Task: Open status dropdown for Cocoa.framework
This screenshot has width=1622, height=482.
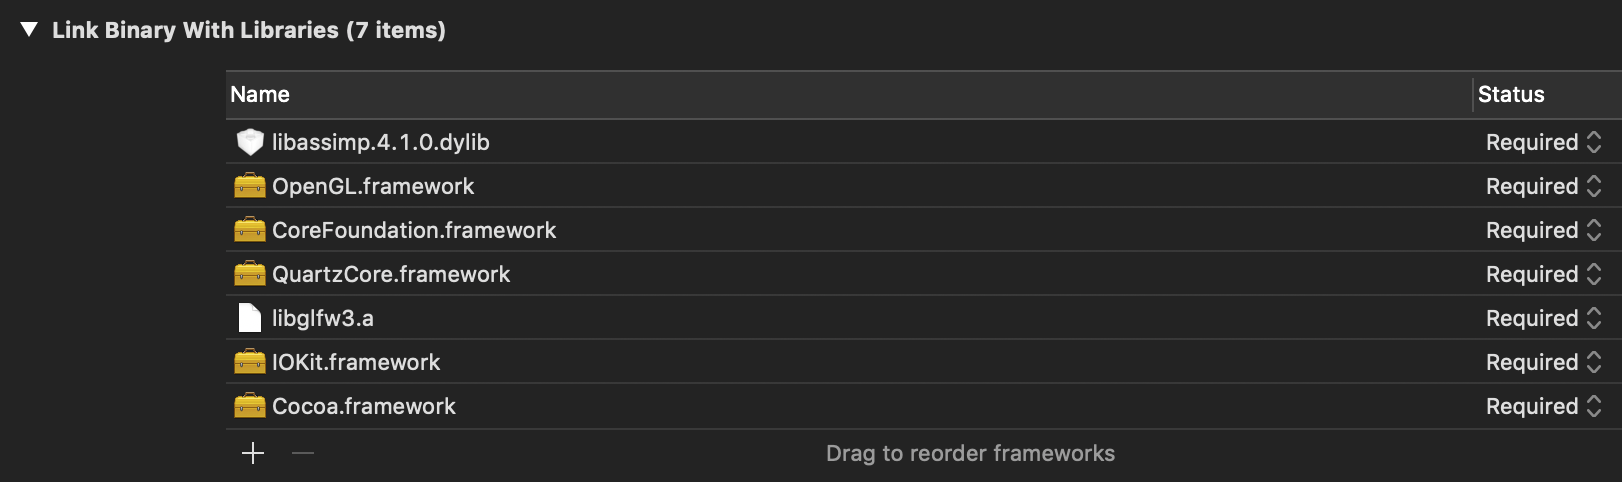Action: coord(1543,406)
